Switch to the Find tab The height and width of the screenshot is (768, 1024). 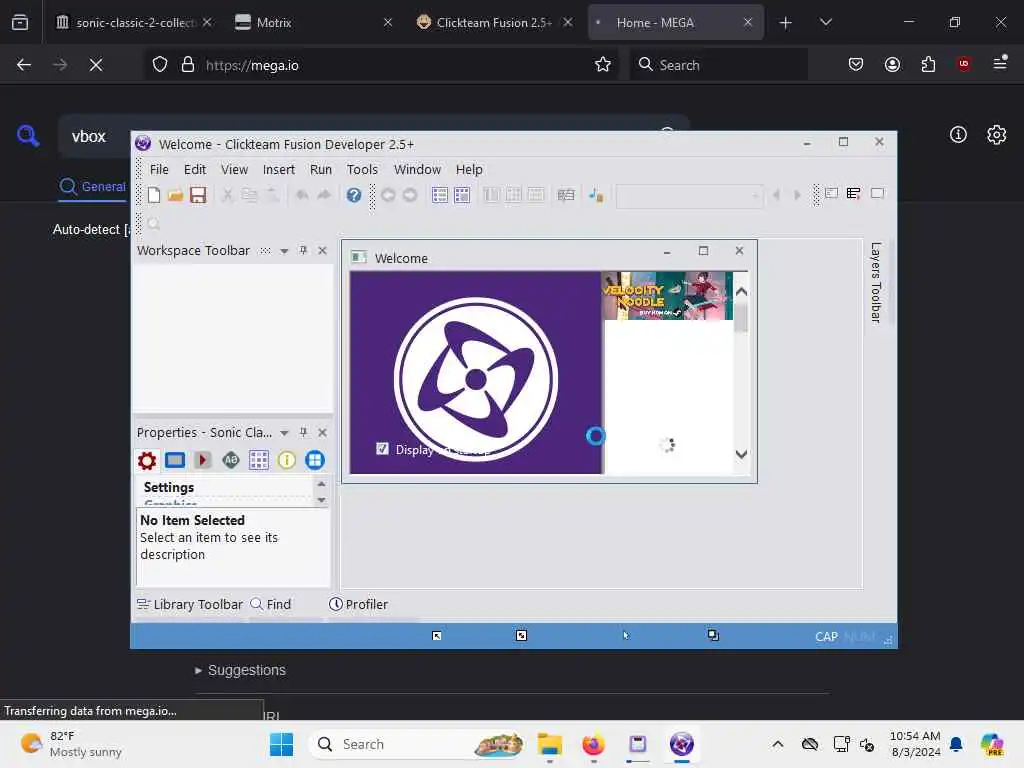(271, 604)
